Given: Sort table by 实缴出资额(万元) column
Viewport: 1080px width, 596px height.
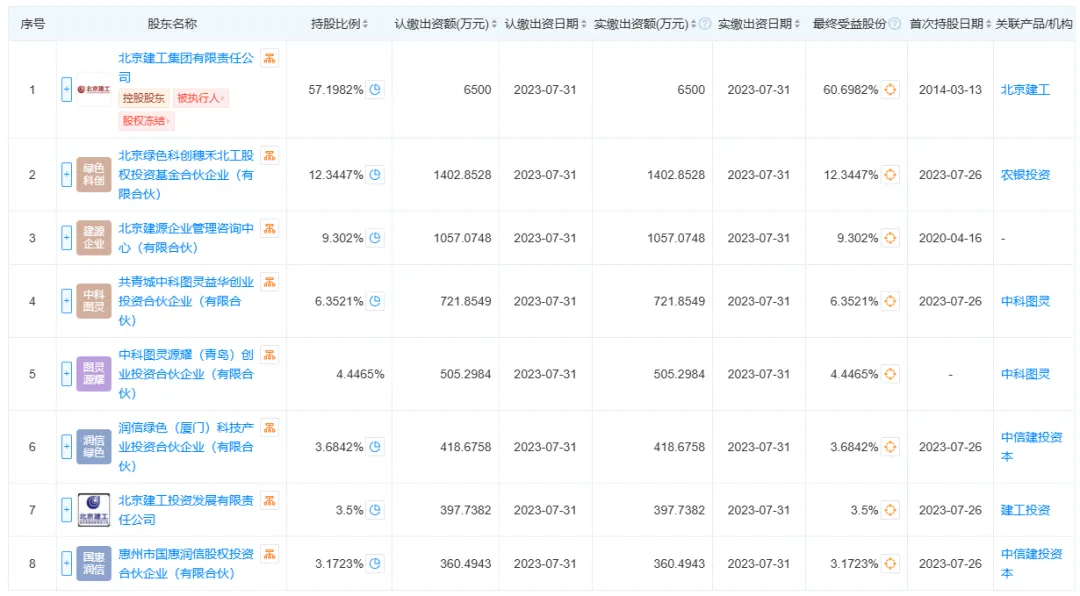Looking at the screenshot, I should click(x=694, y=24).
